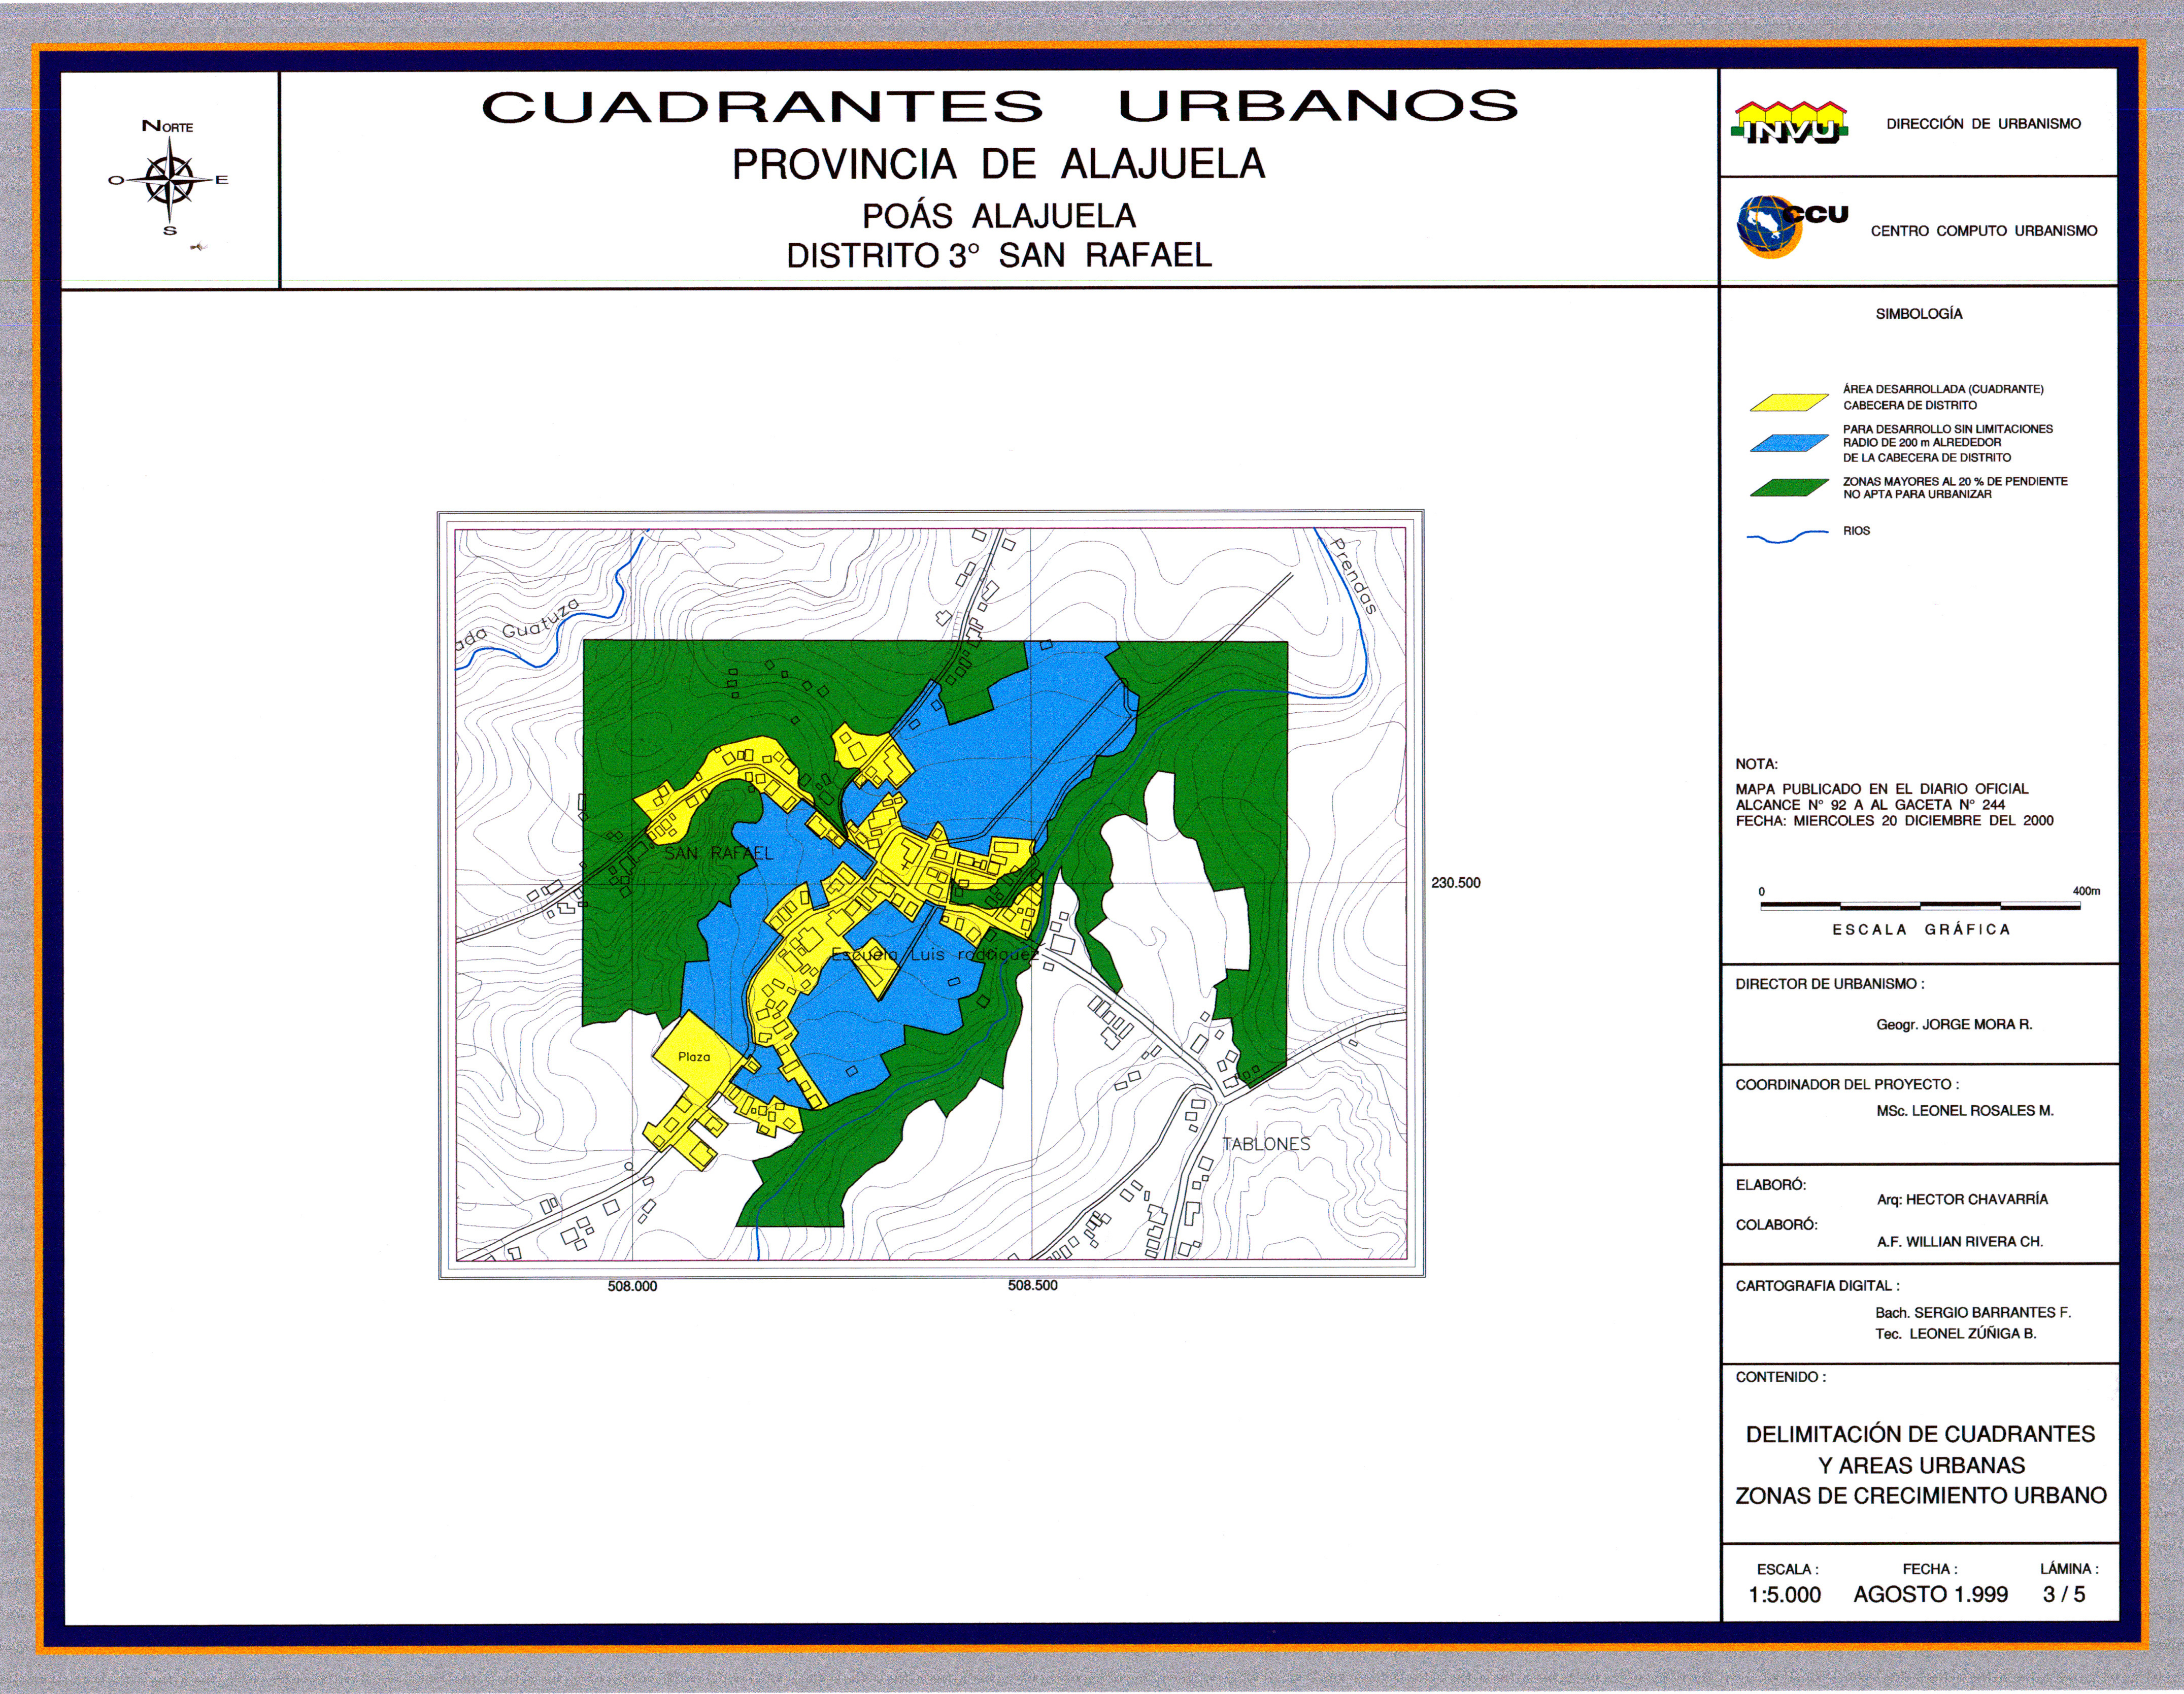The image size is (2184, 1694).
Task: Click 'ZONAS DE CRECIMIENTO URBANO' text
Action: 1921,1496
